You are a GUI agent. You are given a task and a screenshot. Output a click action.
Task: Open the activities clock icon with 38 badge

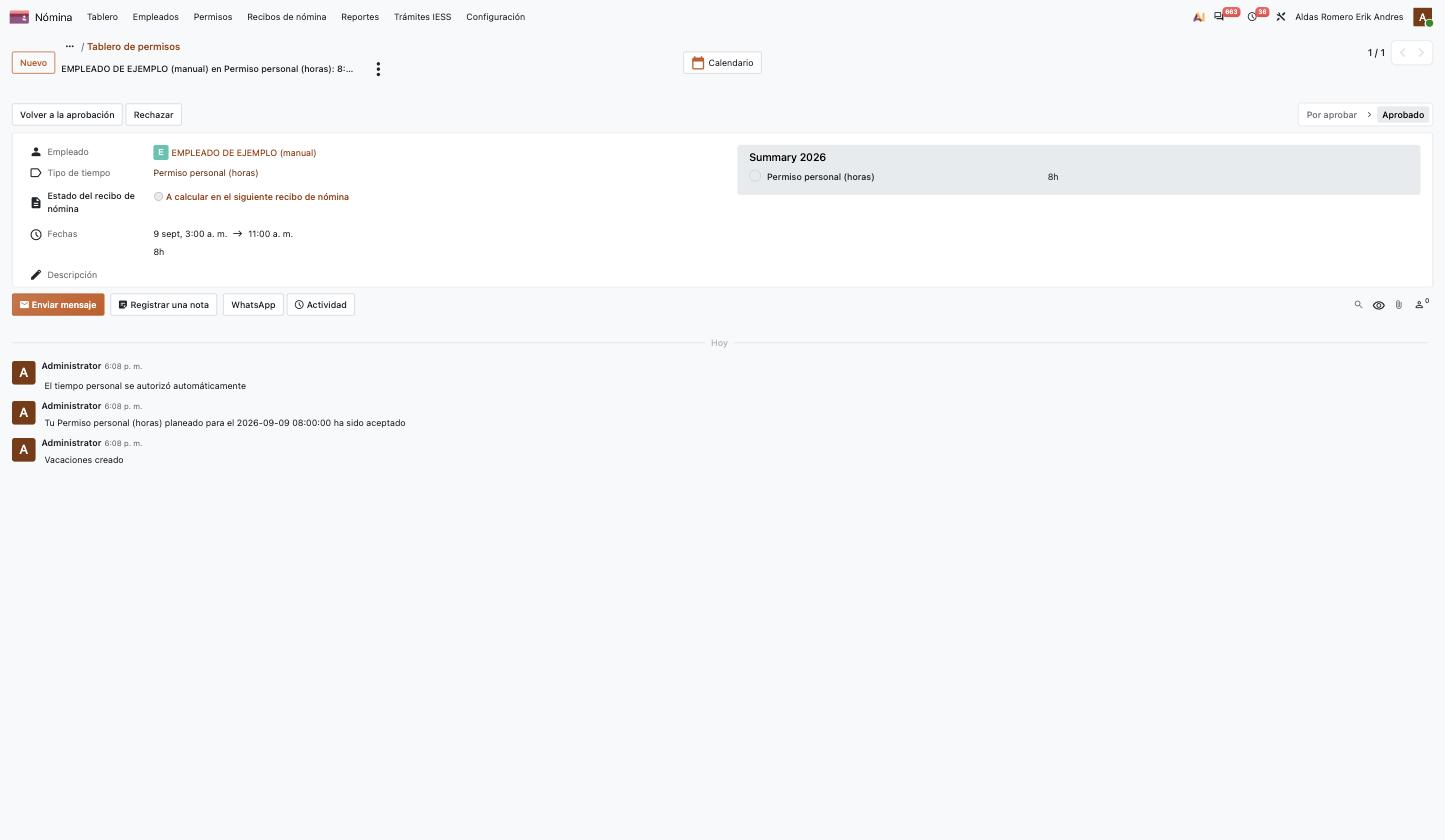1252,17
